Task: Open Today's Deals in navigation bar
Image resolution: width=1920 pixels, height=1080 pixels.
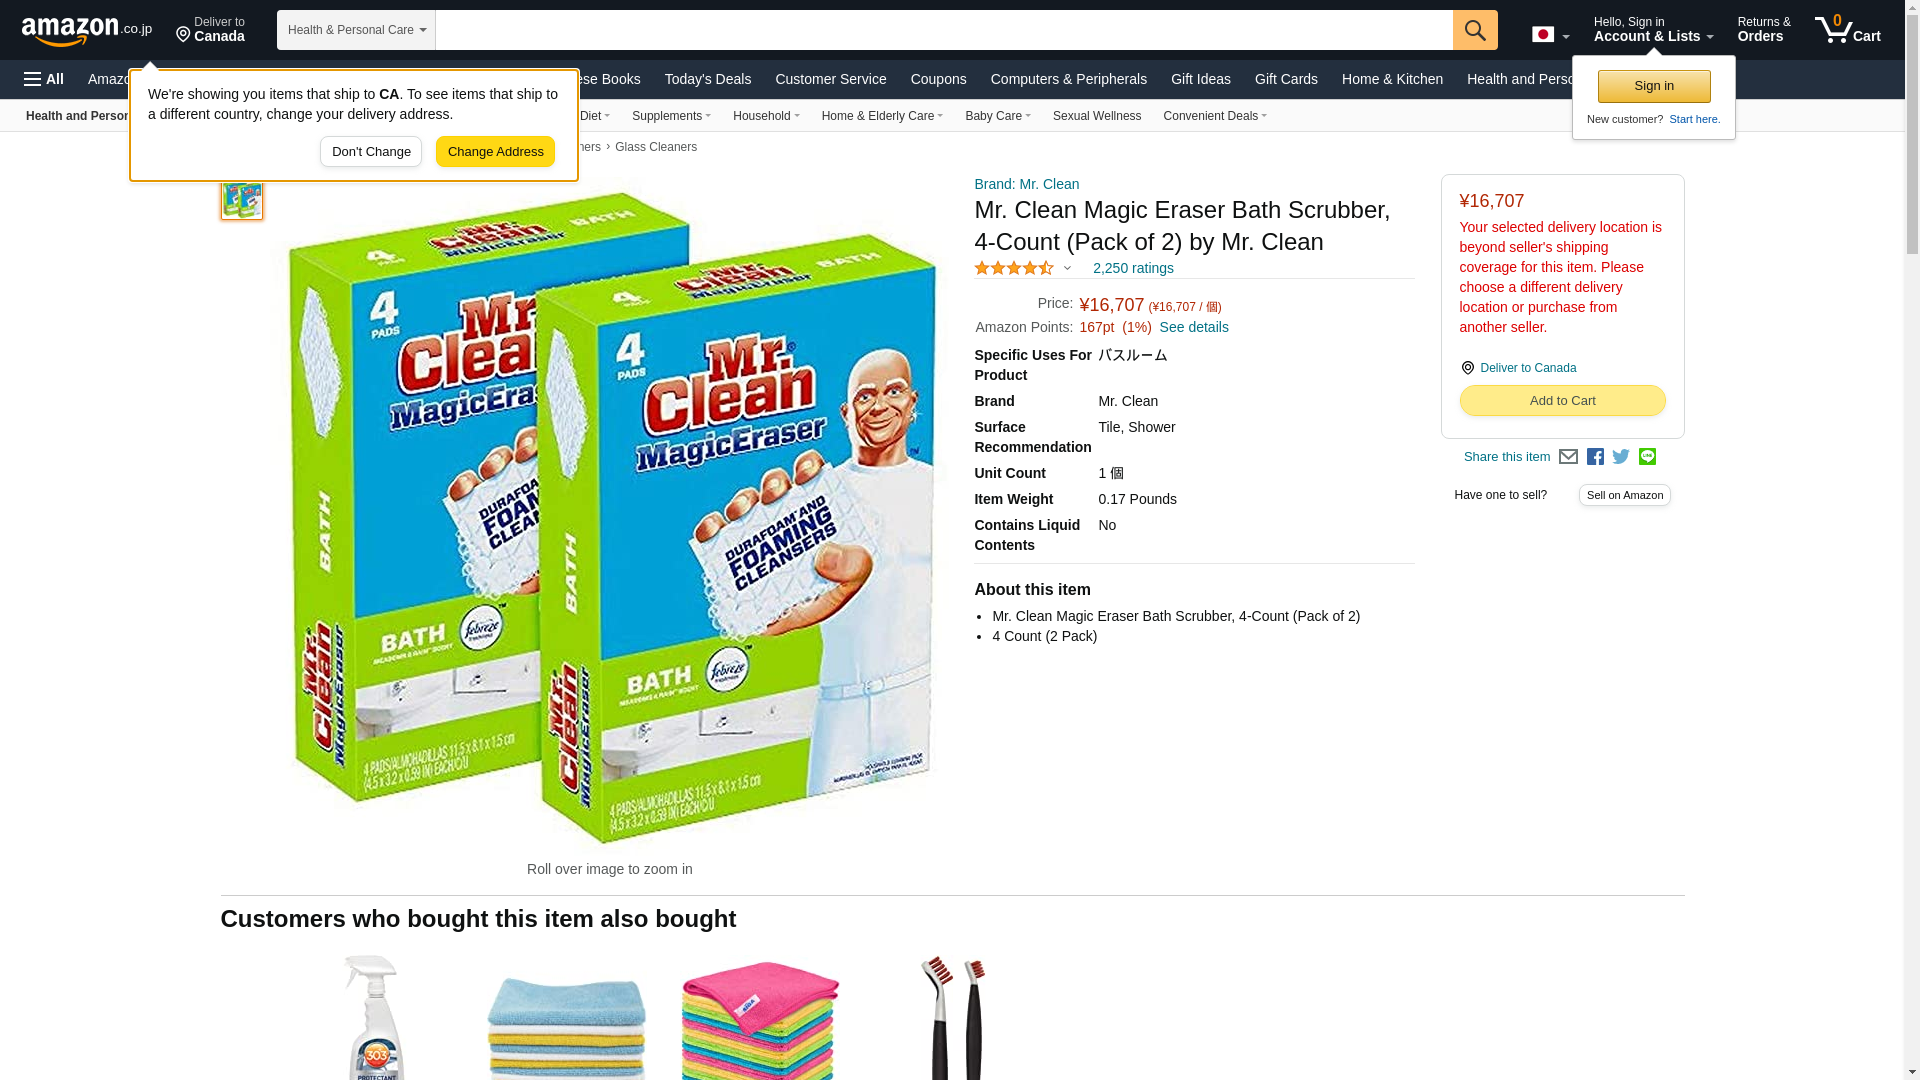Action: point(708,79)
